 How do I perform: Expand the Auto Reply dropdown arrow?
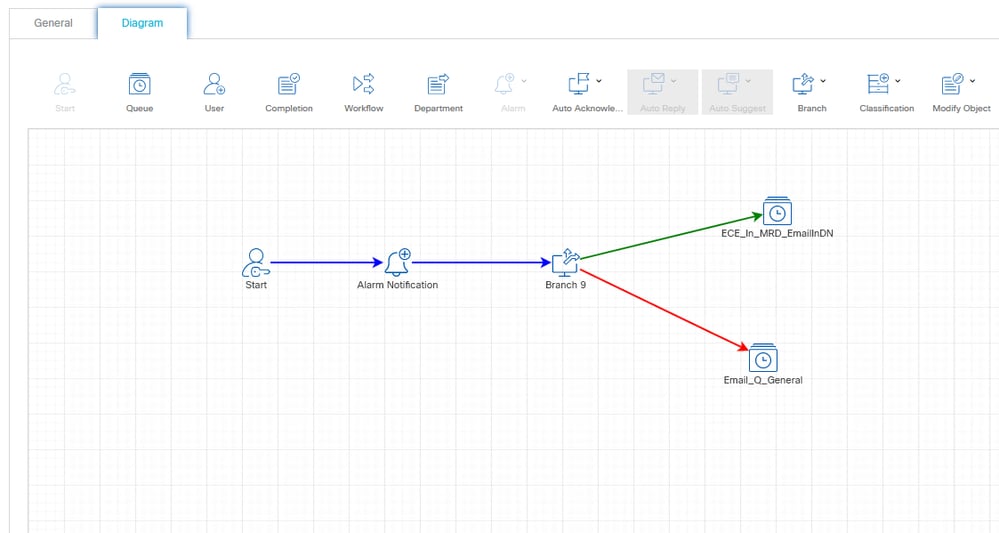[x=673, y=81]
